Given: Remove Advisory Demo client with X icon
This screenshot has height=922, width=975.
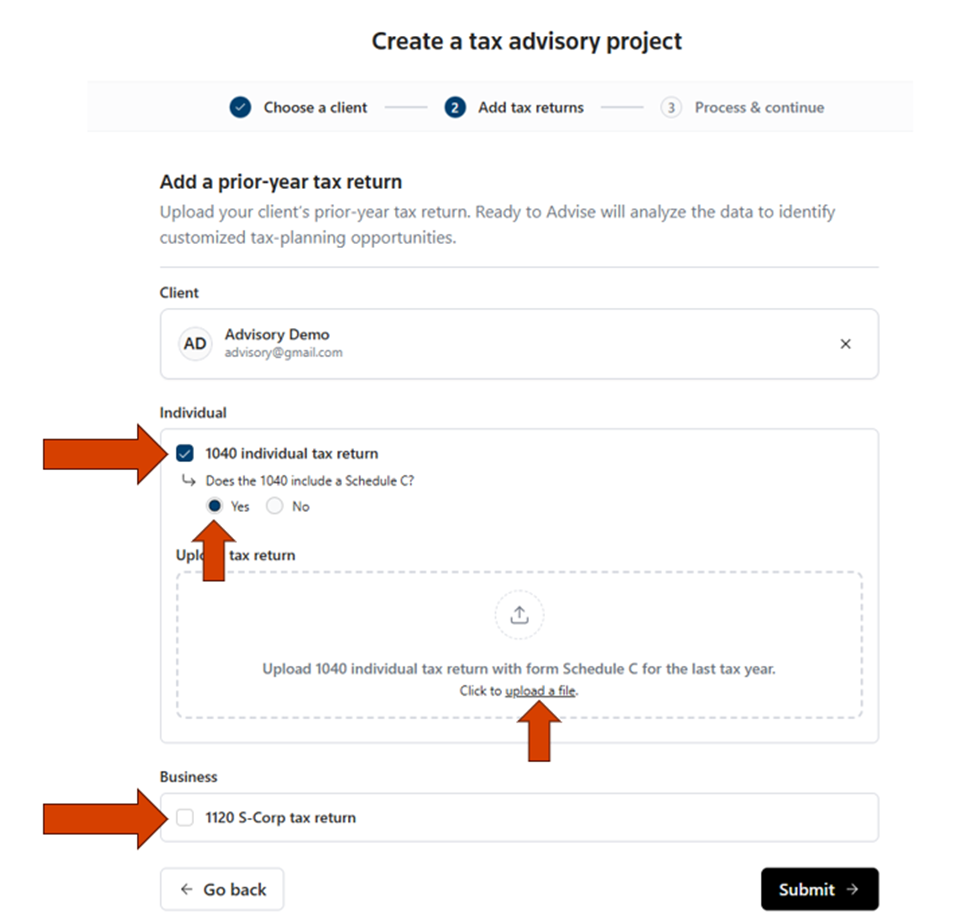Looking at the screenshot, I should [x=845, y=344].
